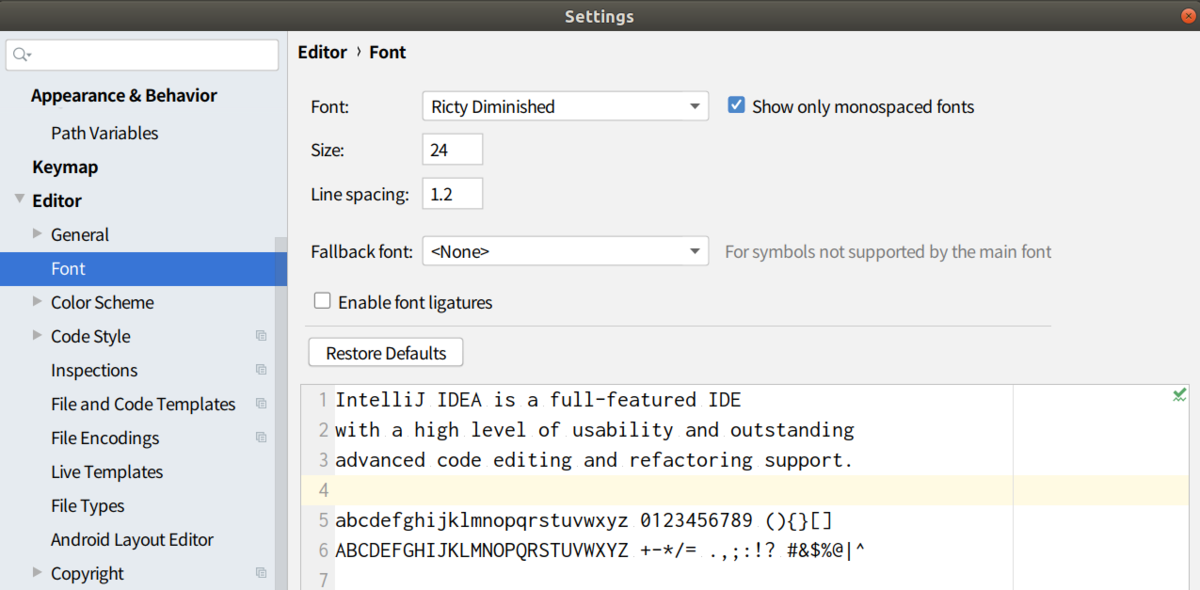Click preview line with uppercase ABCDEFGHIJKLMNOPQRSTUVWXYZ
Screen dimensions: 1200x590
tap(600, 550)
